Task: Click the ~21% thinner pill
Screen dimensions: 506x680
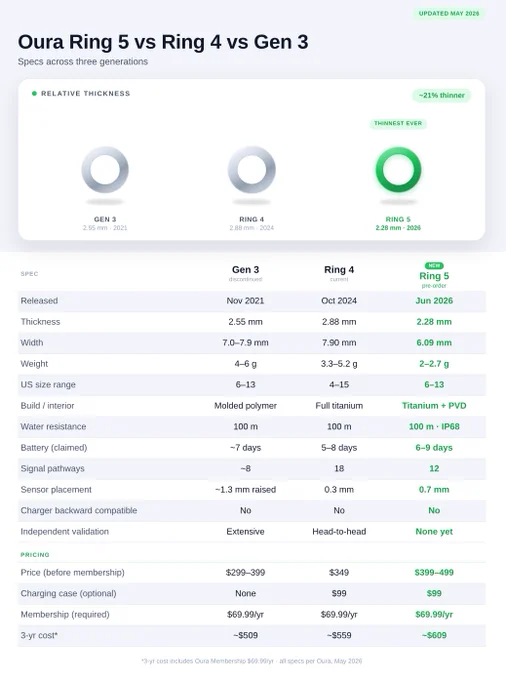Action: point(441,95)
